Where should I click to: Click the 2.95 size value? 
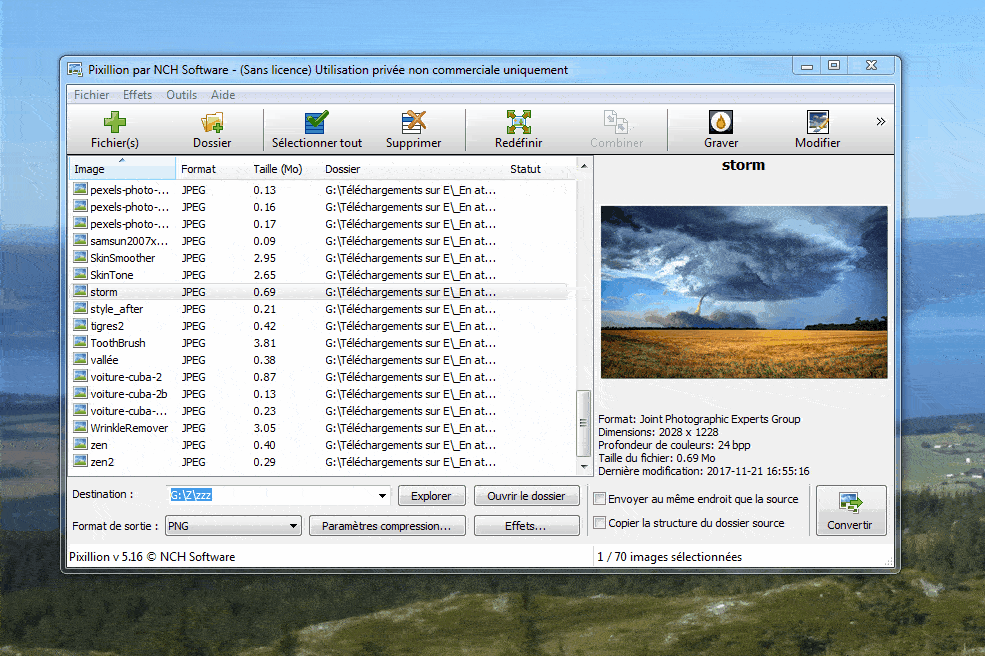click(264, 258)
